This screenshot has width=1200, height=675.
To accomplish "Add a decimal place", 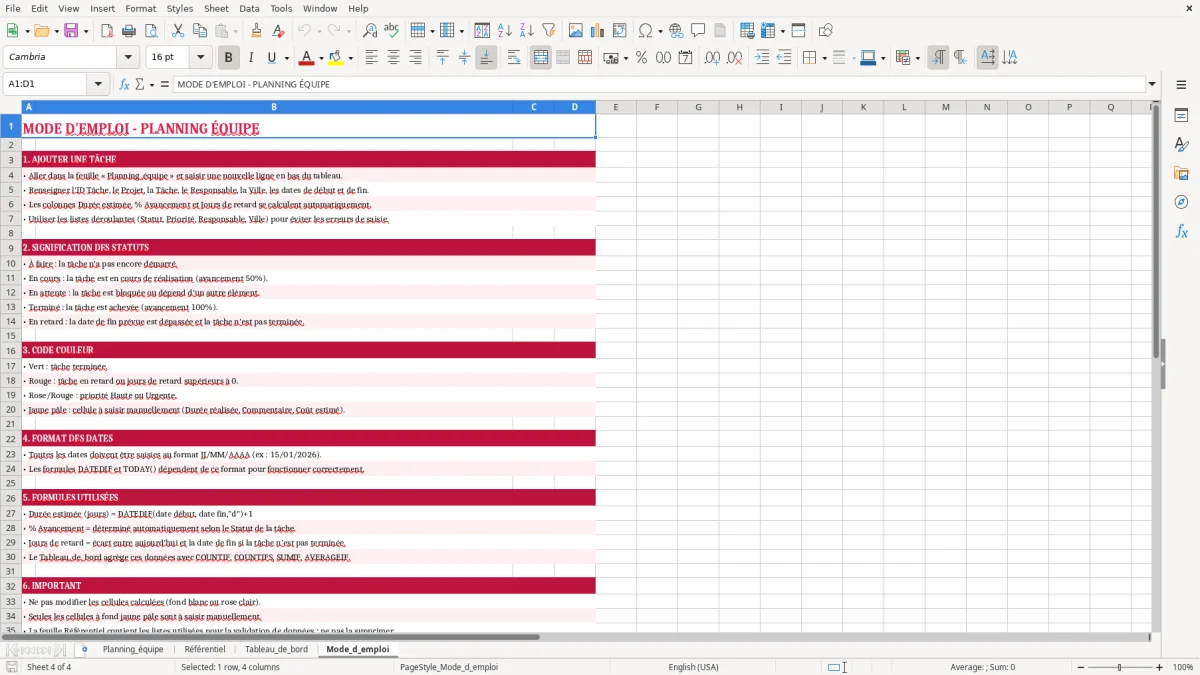I will pyautogui.click(x=712, y=58).
